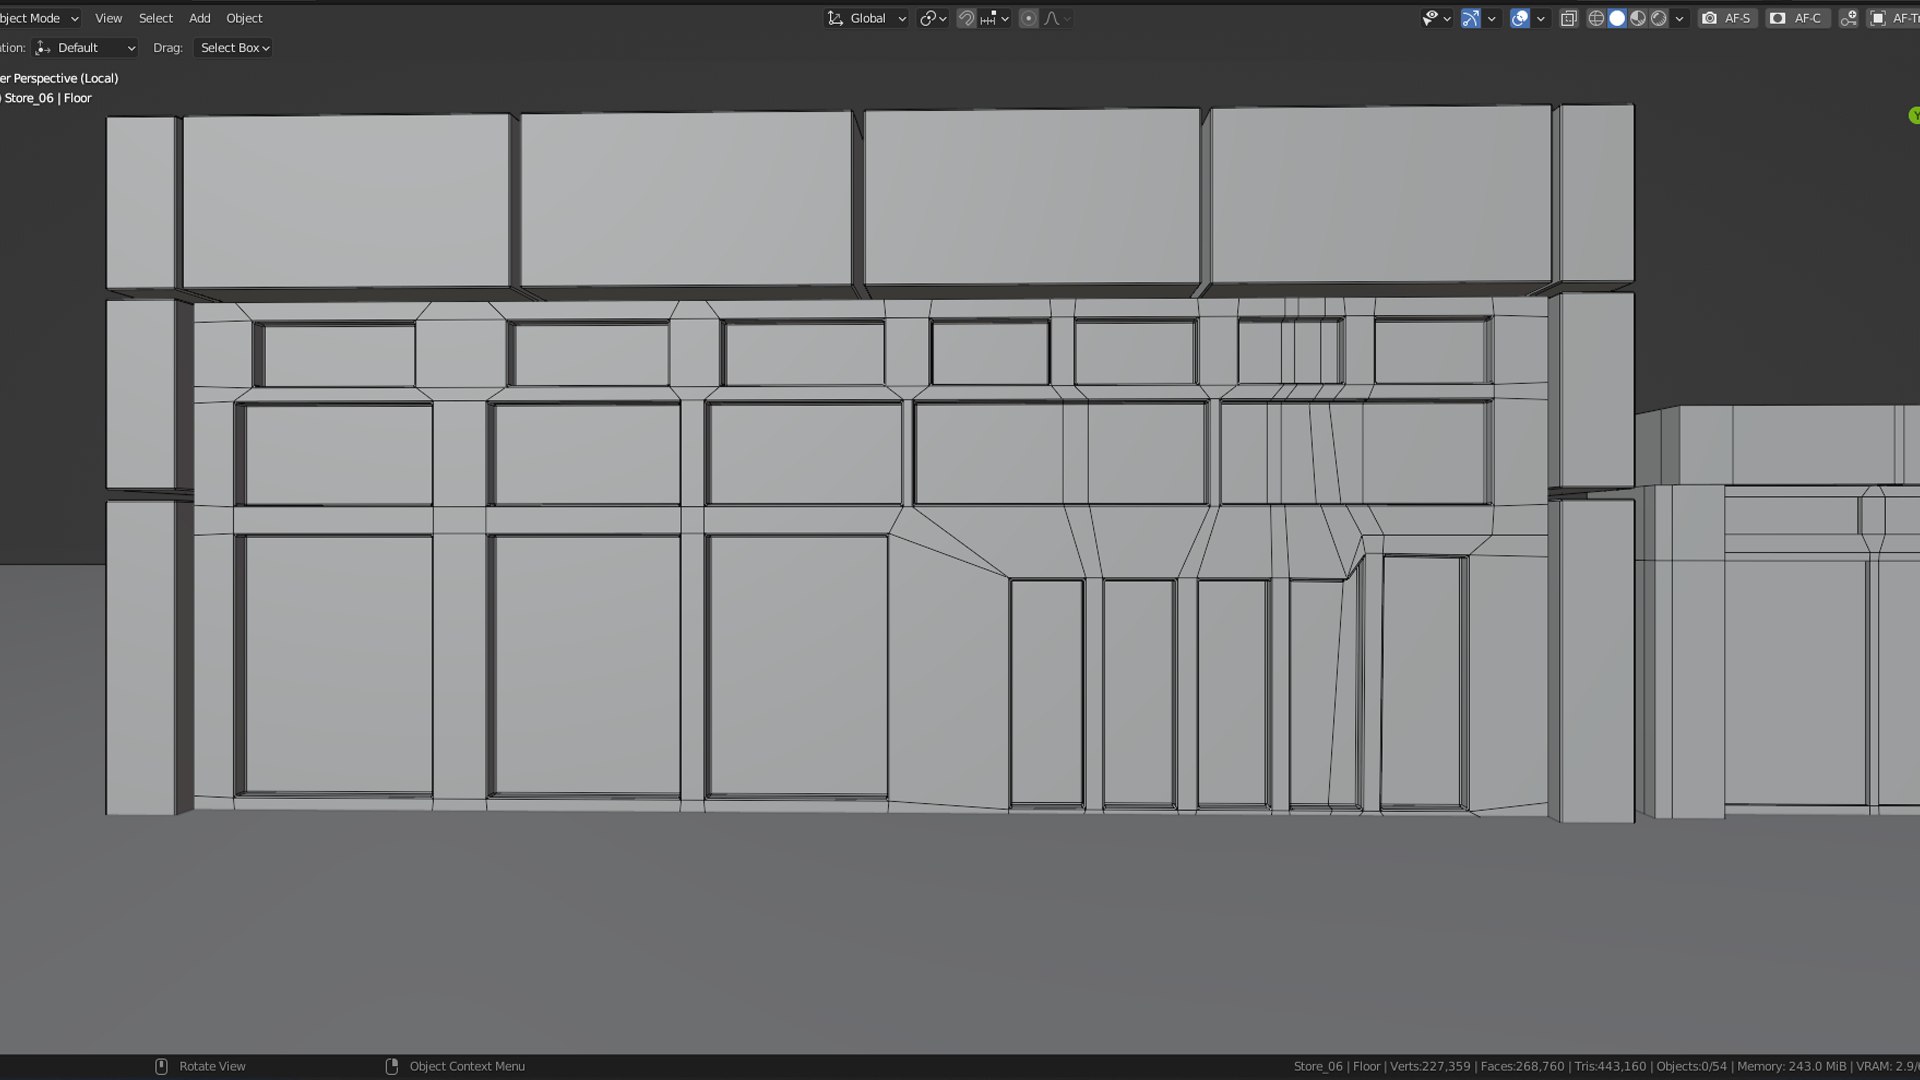The width and height of the screenshot is (1920, 1080).
Task: Toggle viewport gizmos icon
Action: point(1470,18)
